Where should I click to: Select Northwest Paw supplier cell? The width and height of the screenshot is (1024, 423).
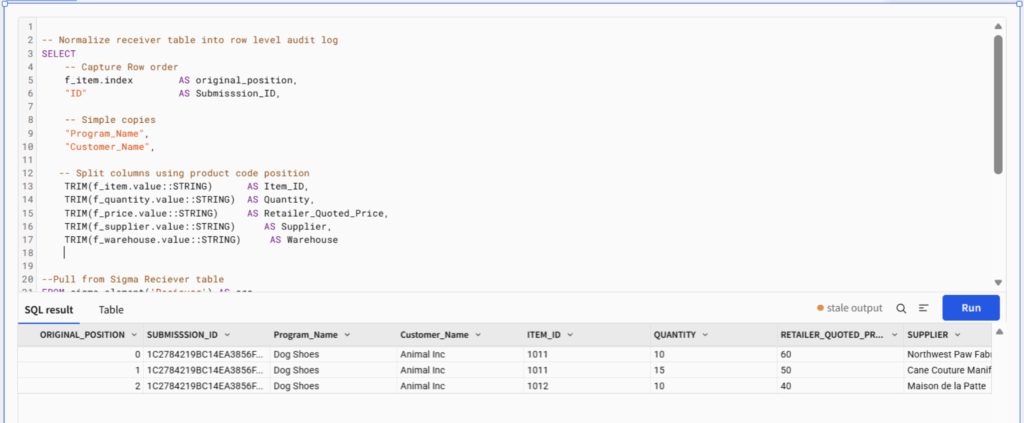point(947,354)
